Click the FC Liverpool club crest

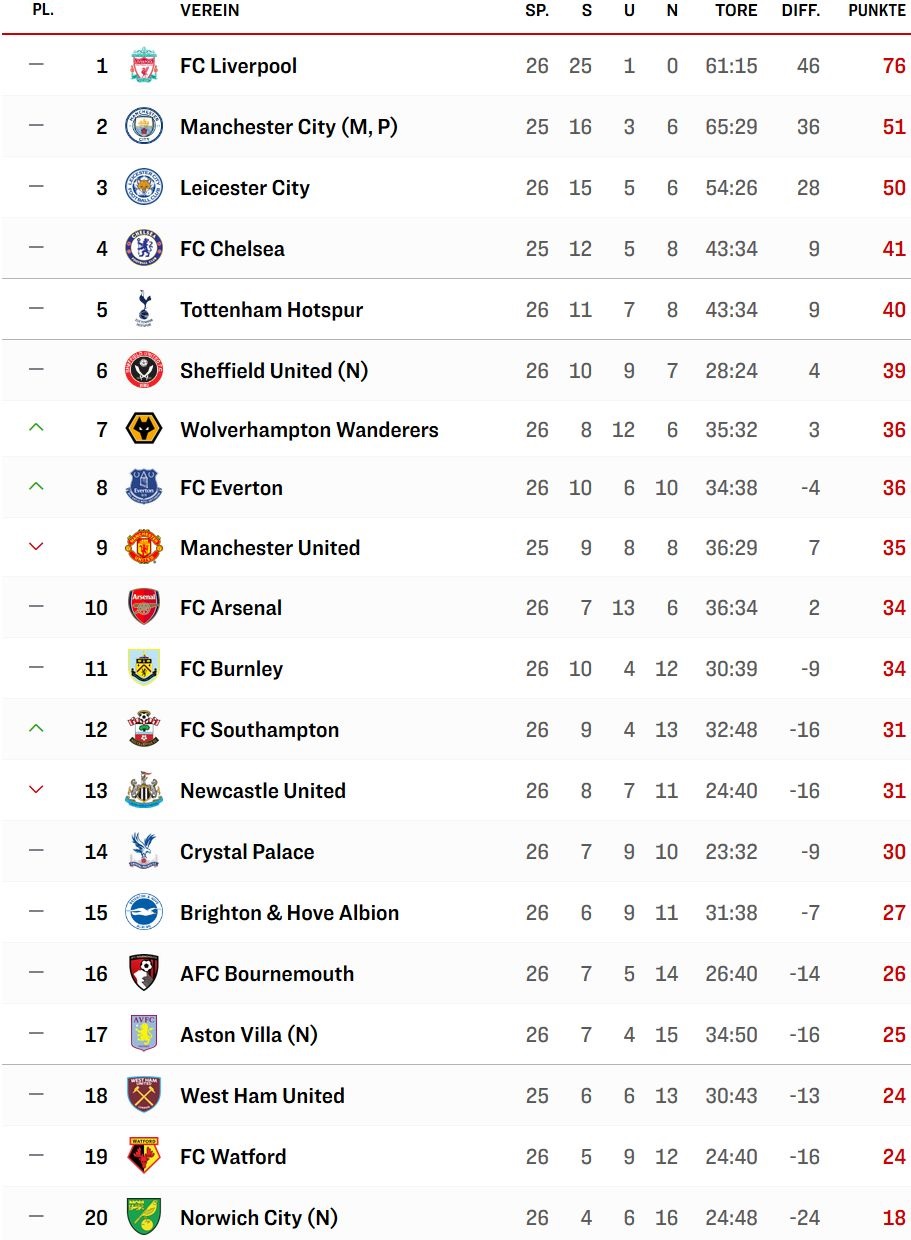(x=144, y=66)
